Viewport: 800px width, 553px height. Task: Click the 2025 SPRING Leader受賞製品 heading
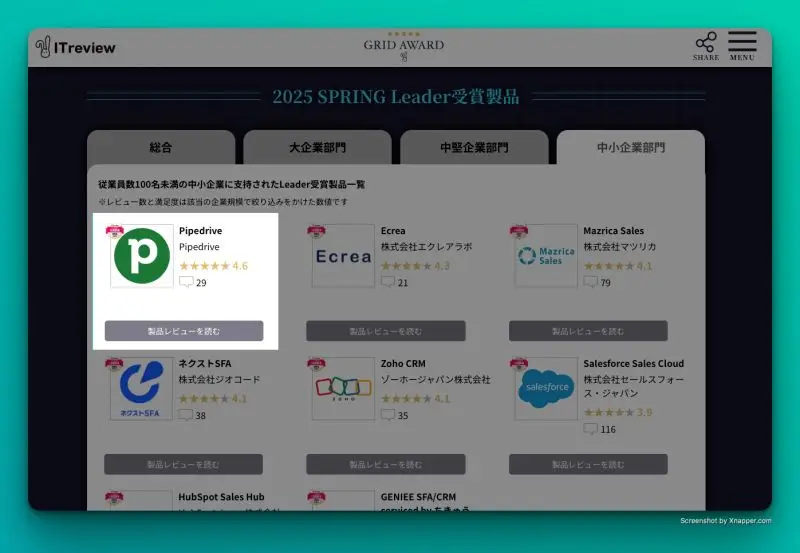(x=396, y=96)
